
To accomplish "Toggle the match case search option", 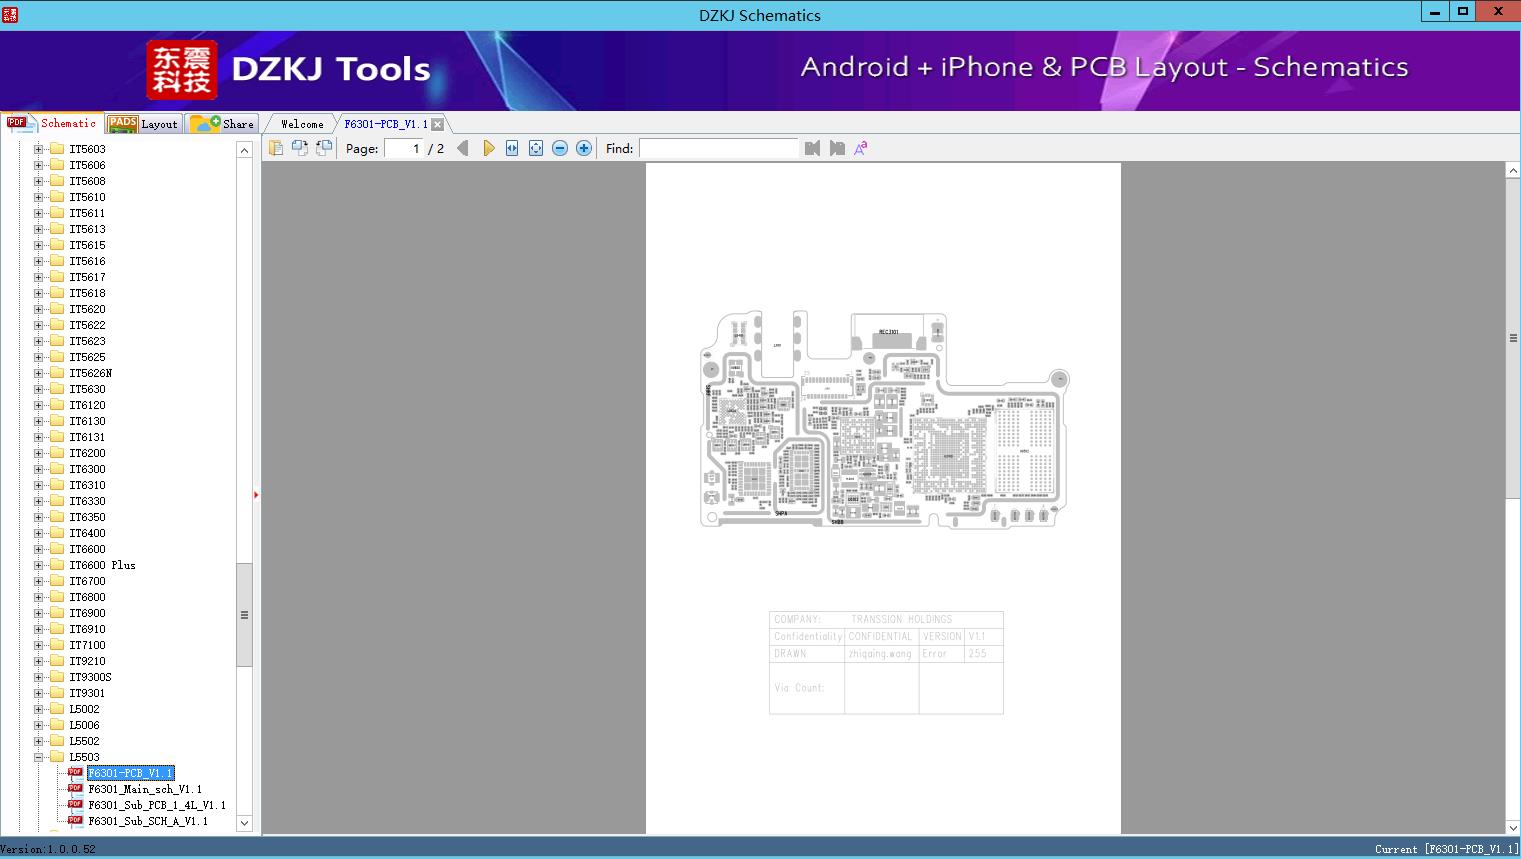I will tap(860, 148).
